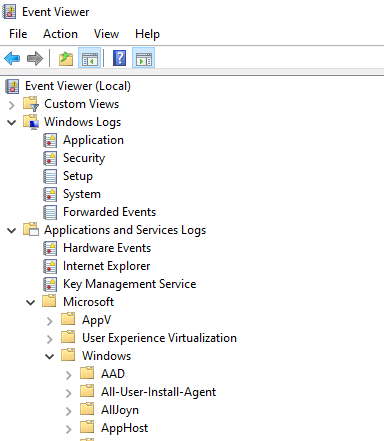Click the Up One Level folder icon
Image resolution: width=384 pixels, height=441 pixels.
pyautogui.click(x=66, y=58)
